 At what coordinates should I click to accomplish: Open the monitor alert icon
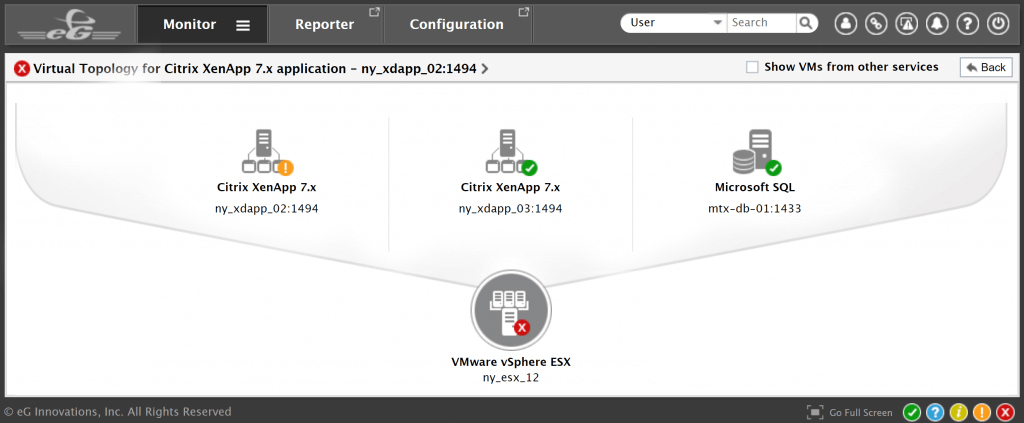(906, 24)
